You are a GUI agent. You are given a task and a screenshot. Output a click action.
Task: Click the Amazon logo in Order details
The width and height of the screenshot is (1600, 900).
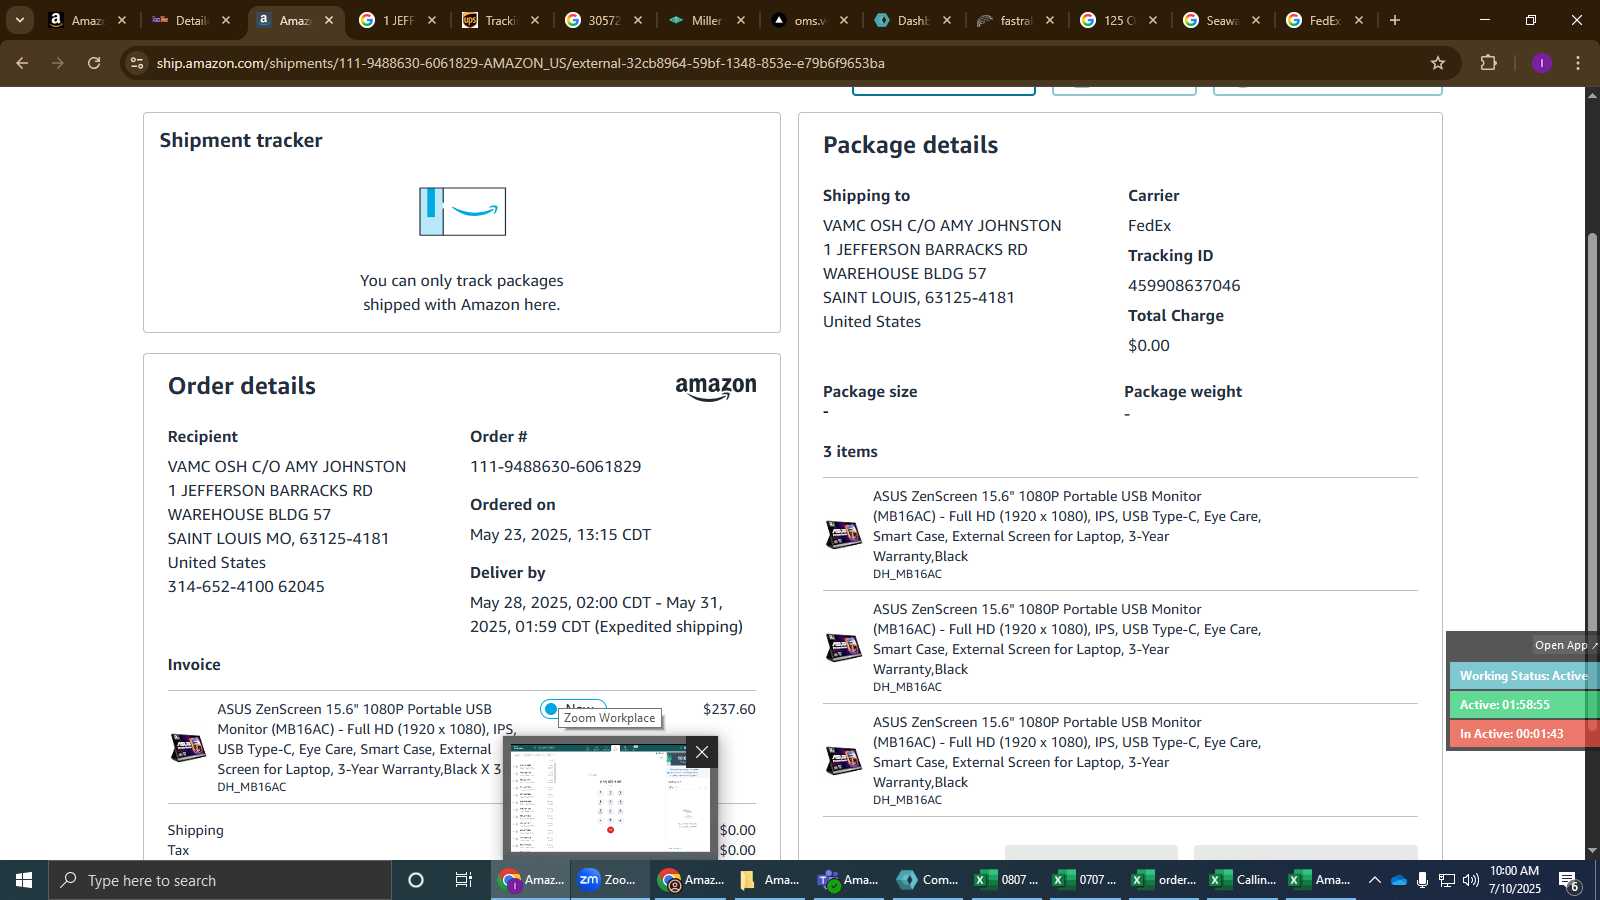click(716, 389)
